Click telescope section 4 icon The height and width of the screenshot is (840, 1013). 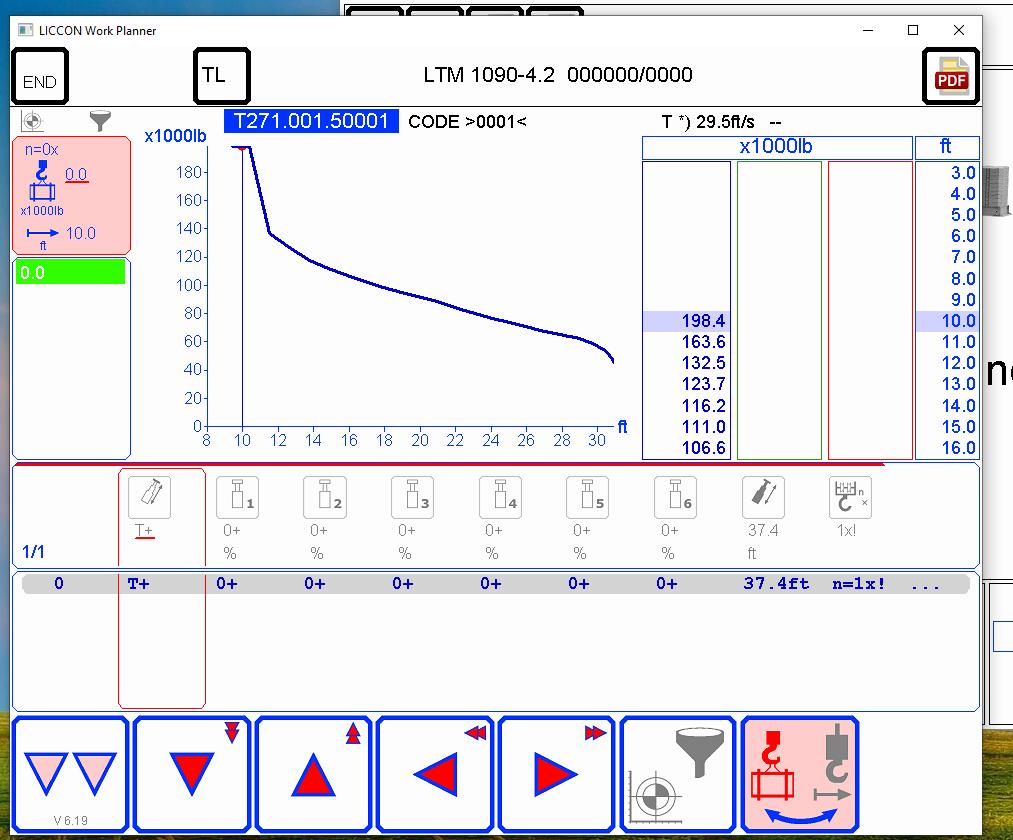pos(501,498)
